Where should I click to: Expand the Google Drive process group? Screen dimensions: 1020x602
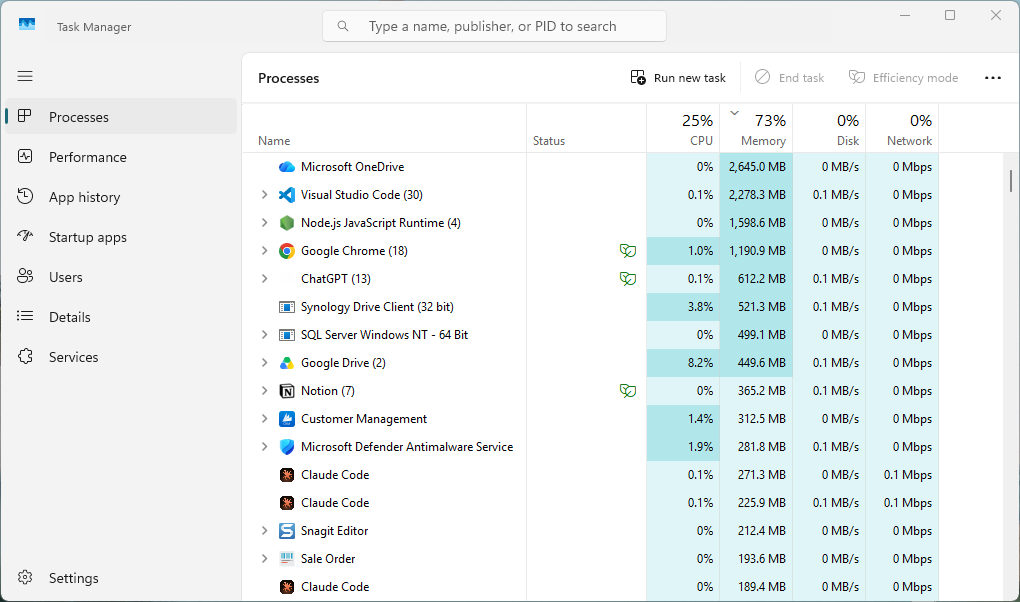click(x=264, y=363)
